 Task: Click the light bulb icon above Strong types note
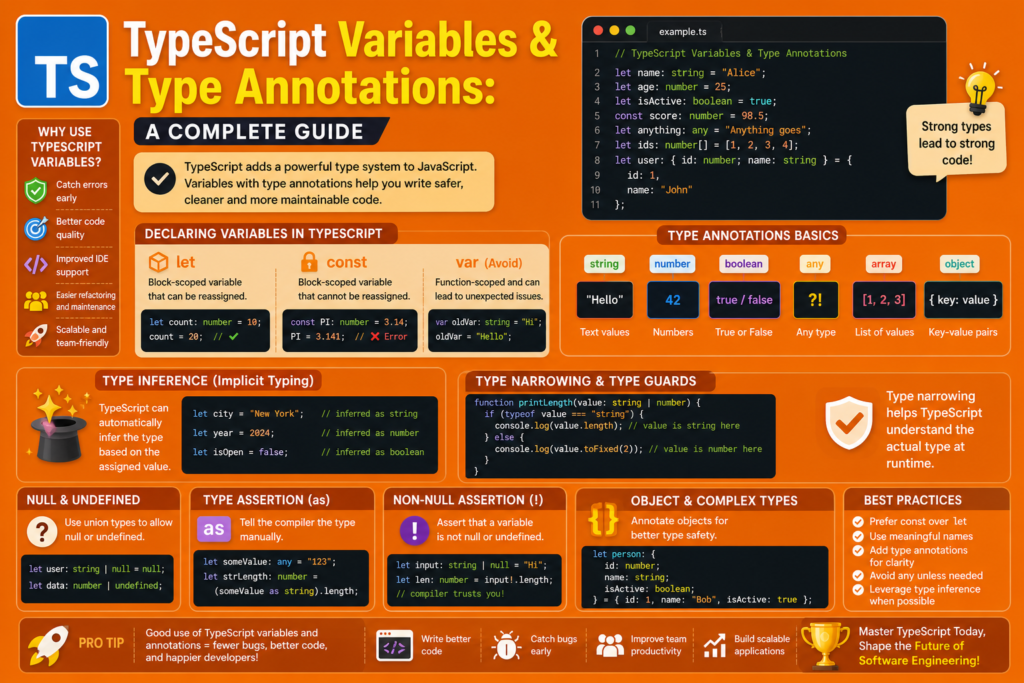coord(979,87)
